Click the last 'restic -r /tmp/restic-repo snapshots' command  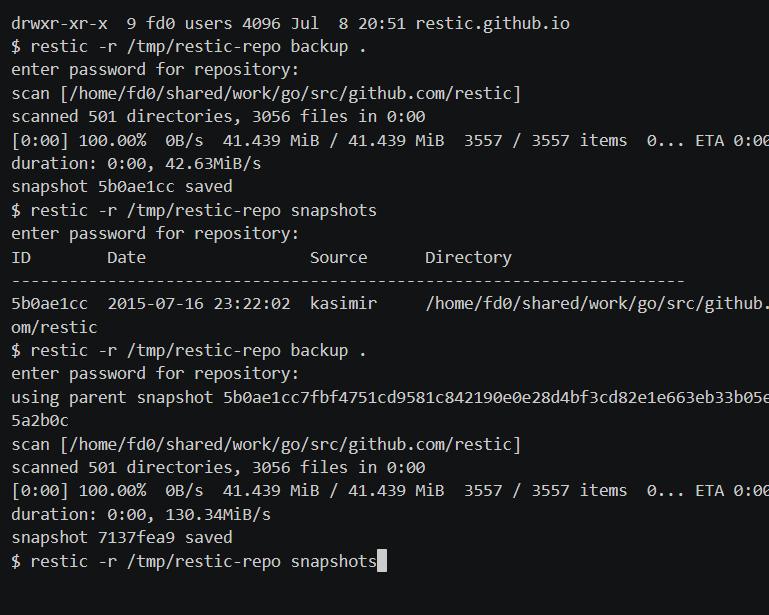194,561
